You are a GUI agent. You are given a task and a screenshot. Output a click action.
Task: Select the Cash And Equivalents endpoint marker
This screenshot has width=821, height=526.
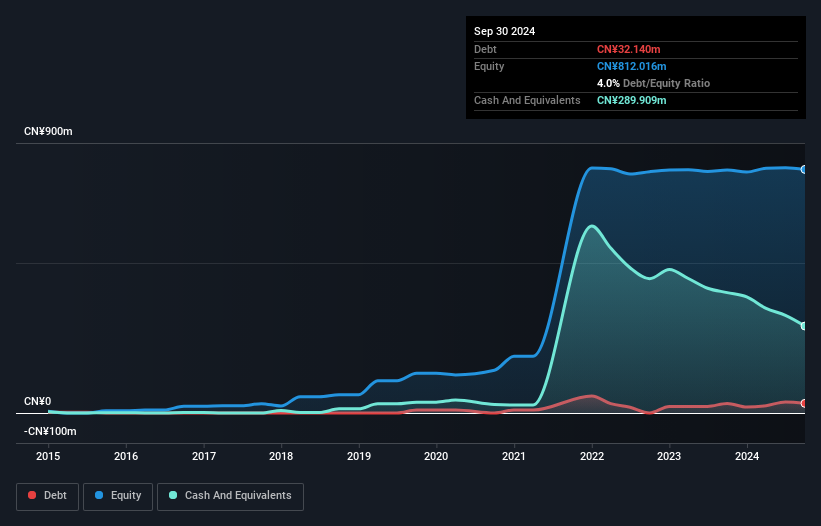[804, 326]
